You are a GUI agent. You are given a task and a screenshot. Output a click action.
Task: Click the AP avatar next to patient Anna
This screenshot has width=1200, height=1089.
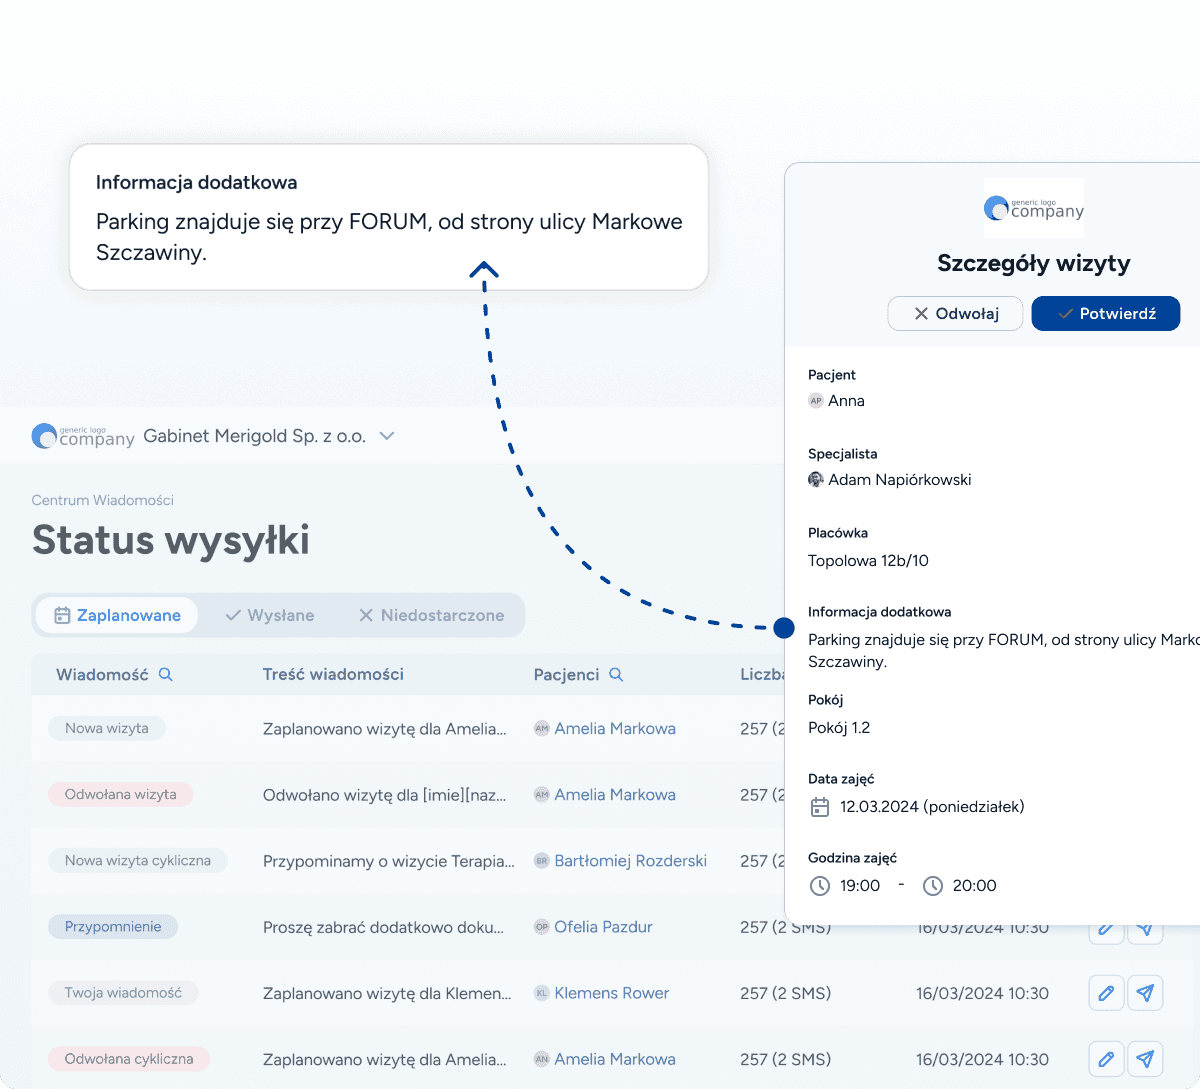click(x=816, y=400)
